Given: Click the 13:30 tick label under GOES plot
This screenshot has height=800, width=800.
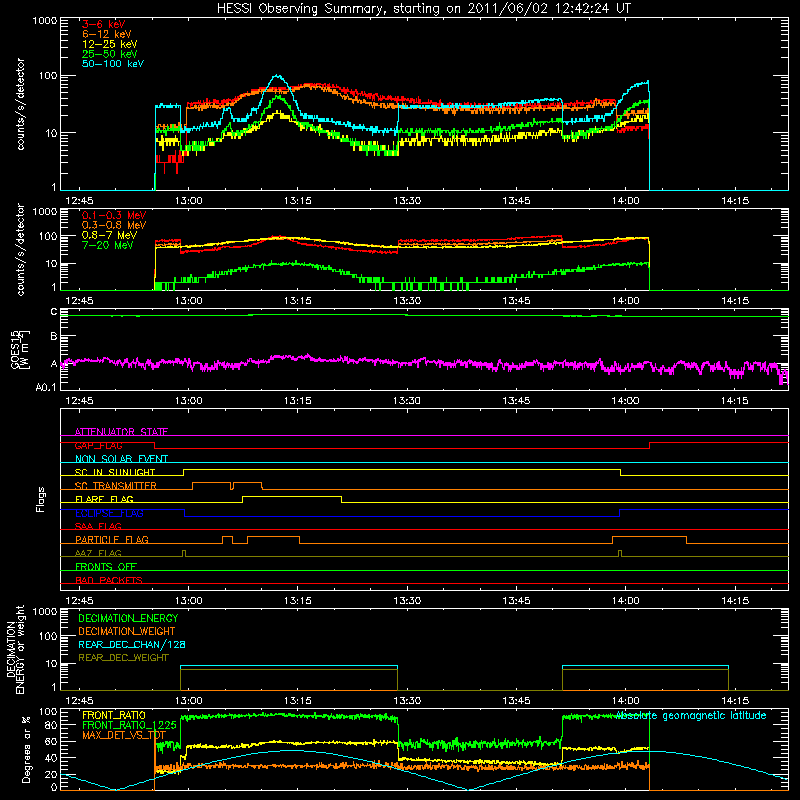Looking at the screenshot, I should 407,401.
